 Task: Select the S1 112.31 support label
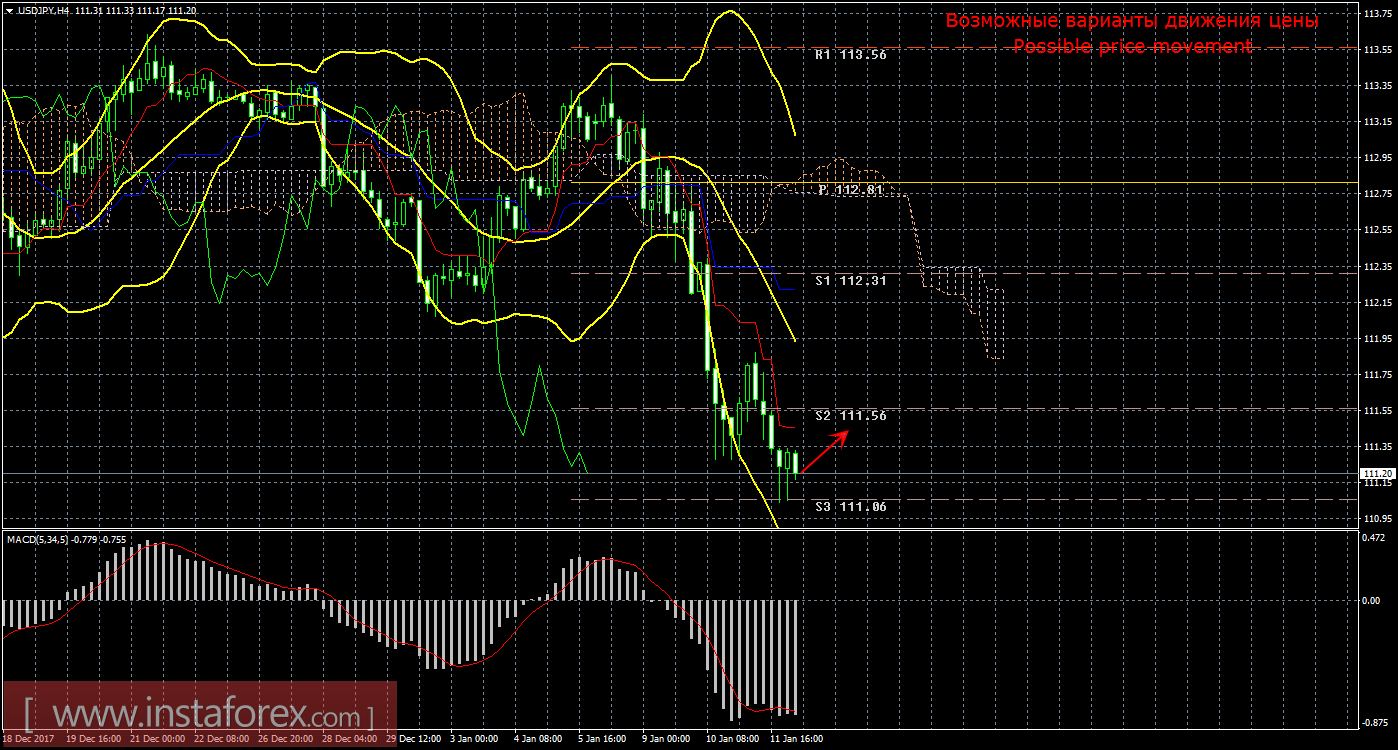[850, 281]
